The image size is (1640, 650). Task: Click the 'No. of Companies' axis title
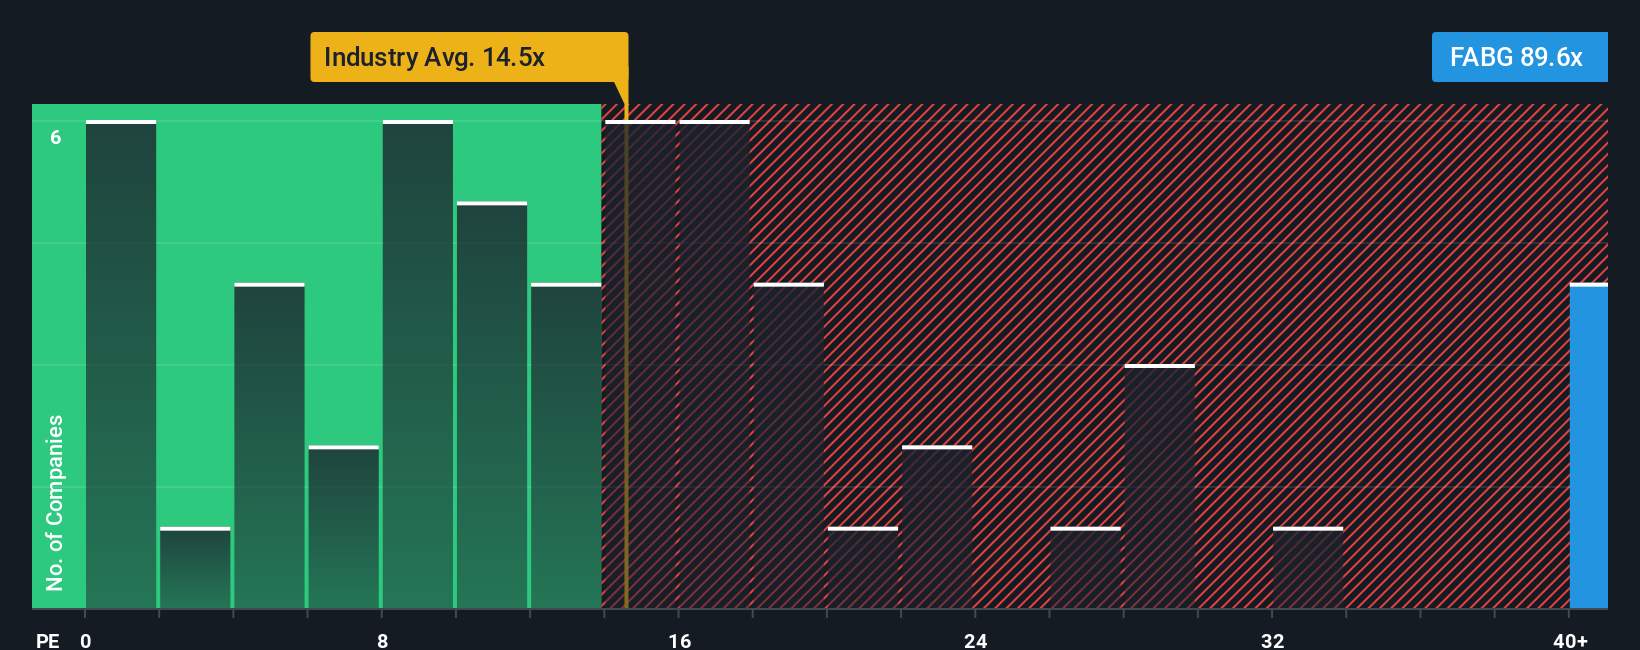[55, 503]
